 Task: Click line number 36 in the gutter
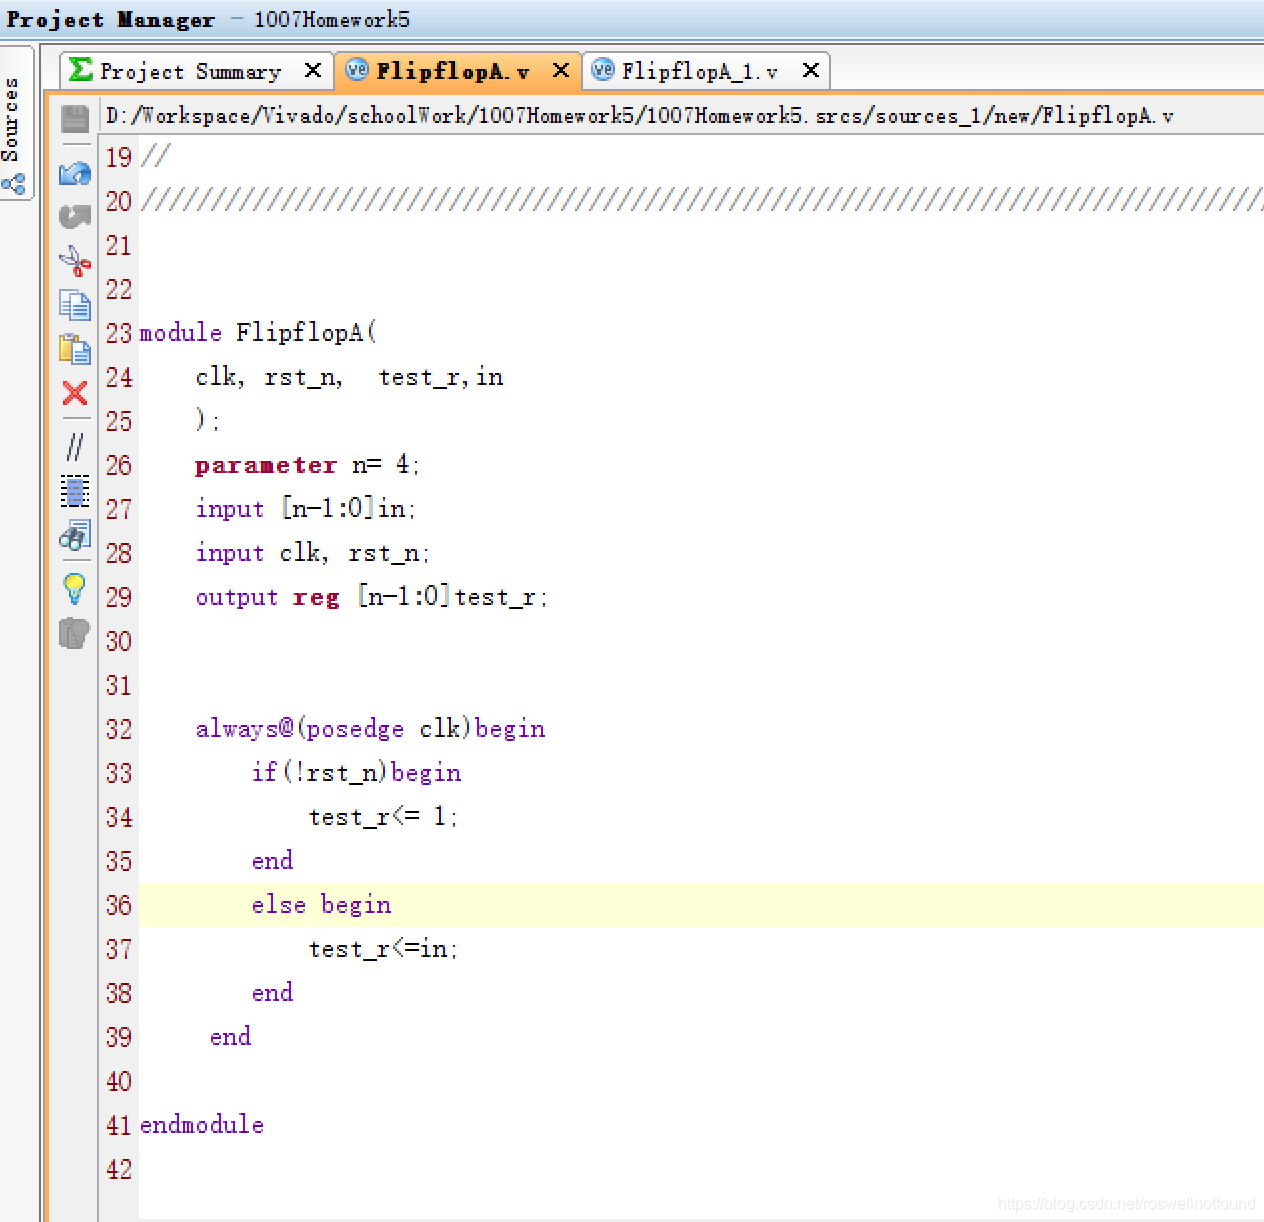coord(119,905)
